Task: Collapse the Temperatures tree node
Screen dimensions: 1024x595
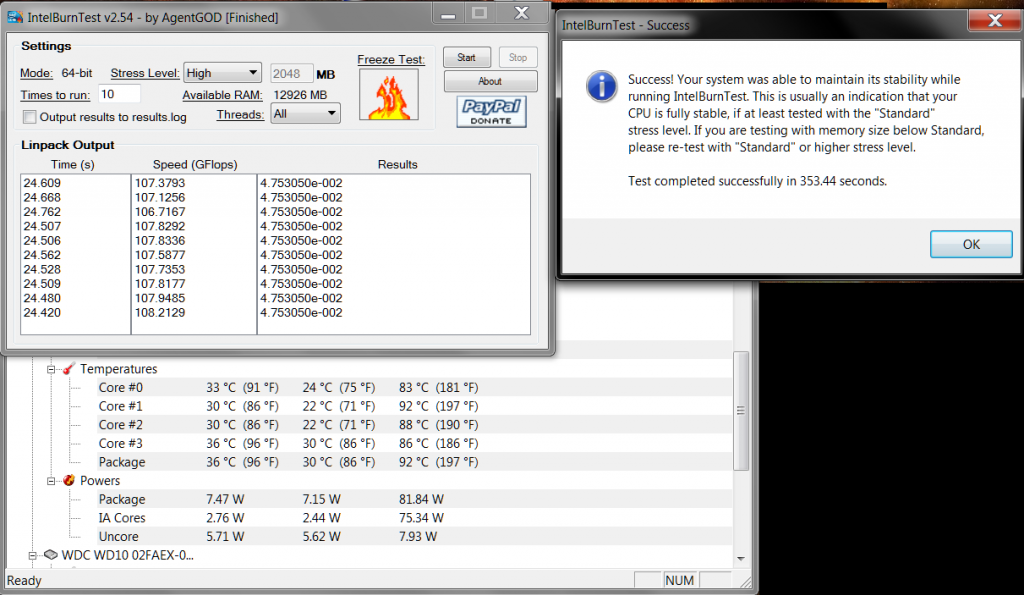Action: [x=51, y=370]
